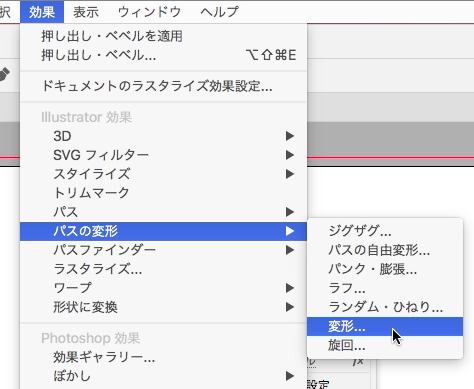Choose 押し出し・ベベル... with shortcut
The height and width of the screenshot is (389, 474).
click(x=163, y=55)
